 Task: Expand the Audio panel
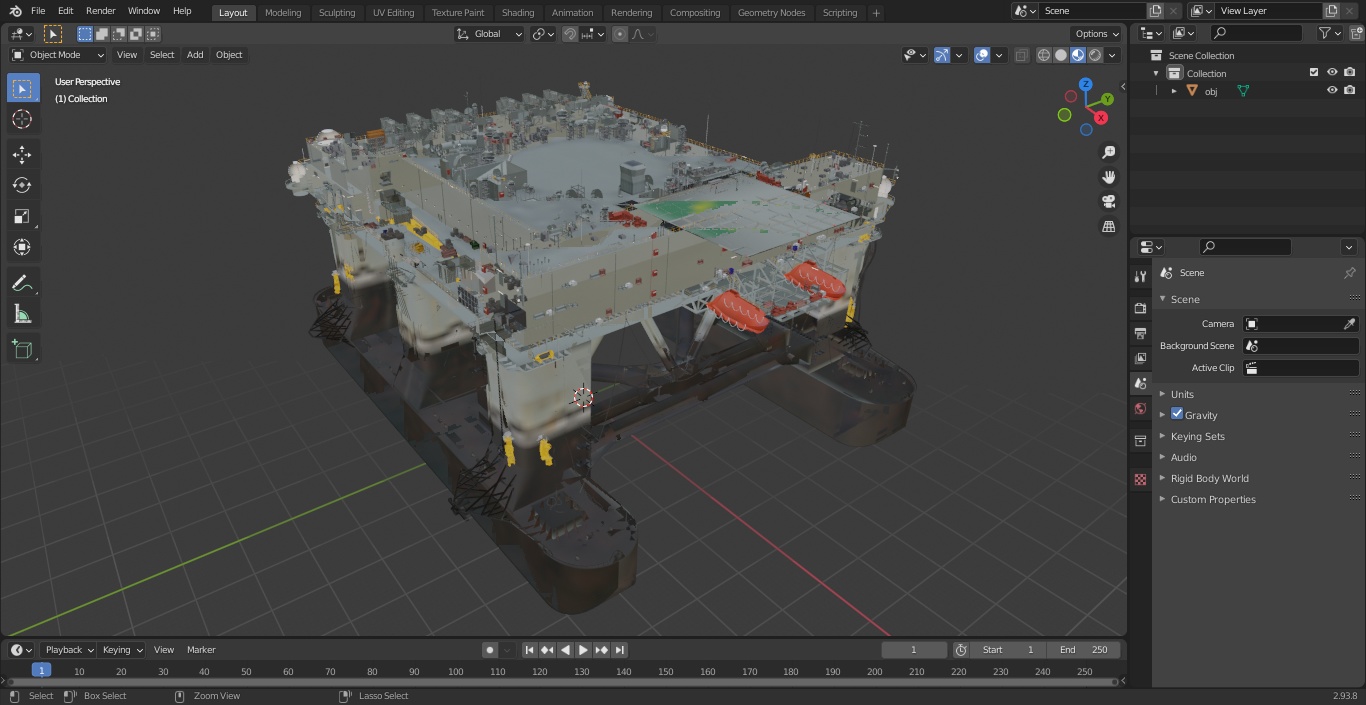click(x=1183, y=457)
